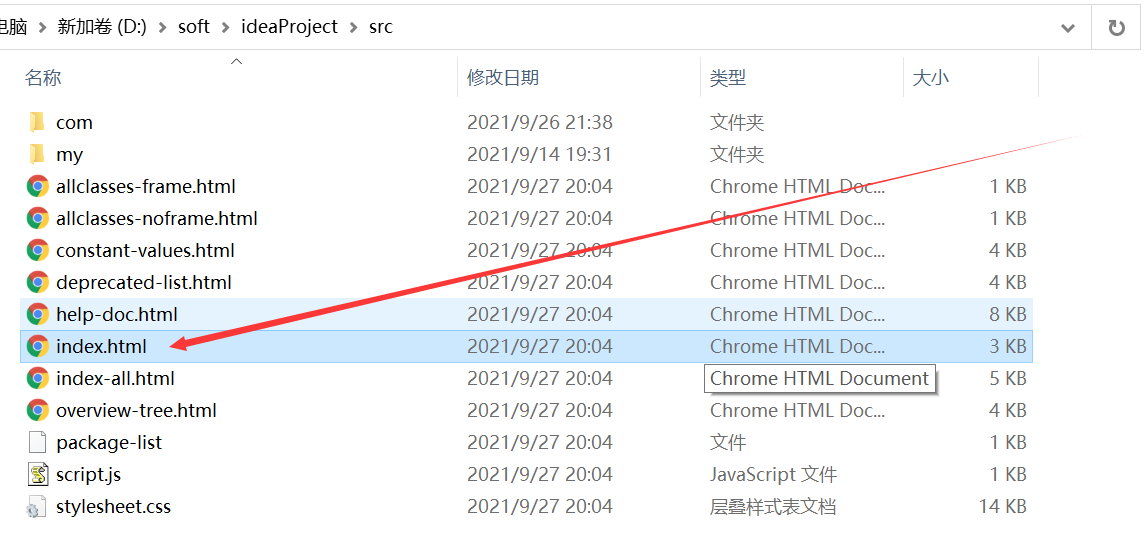Click the com folder icon
Screen dimensions: 1147x545
[38, 122]
